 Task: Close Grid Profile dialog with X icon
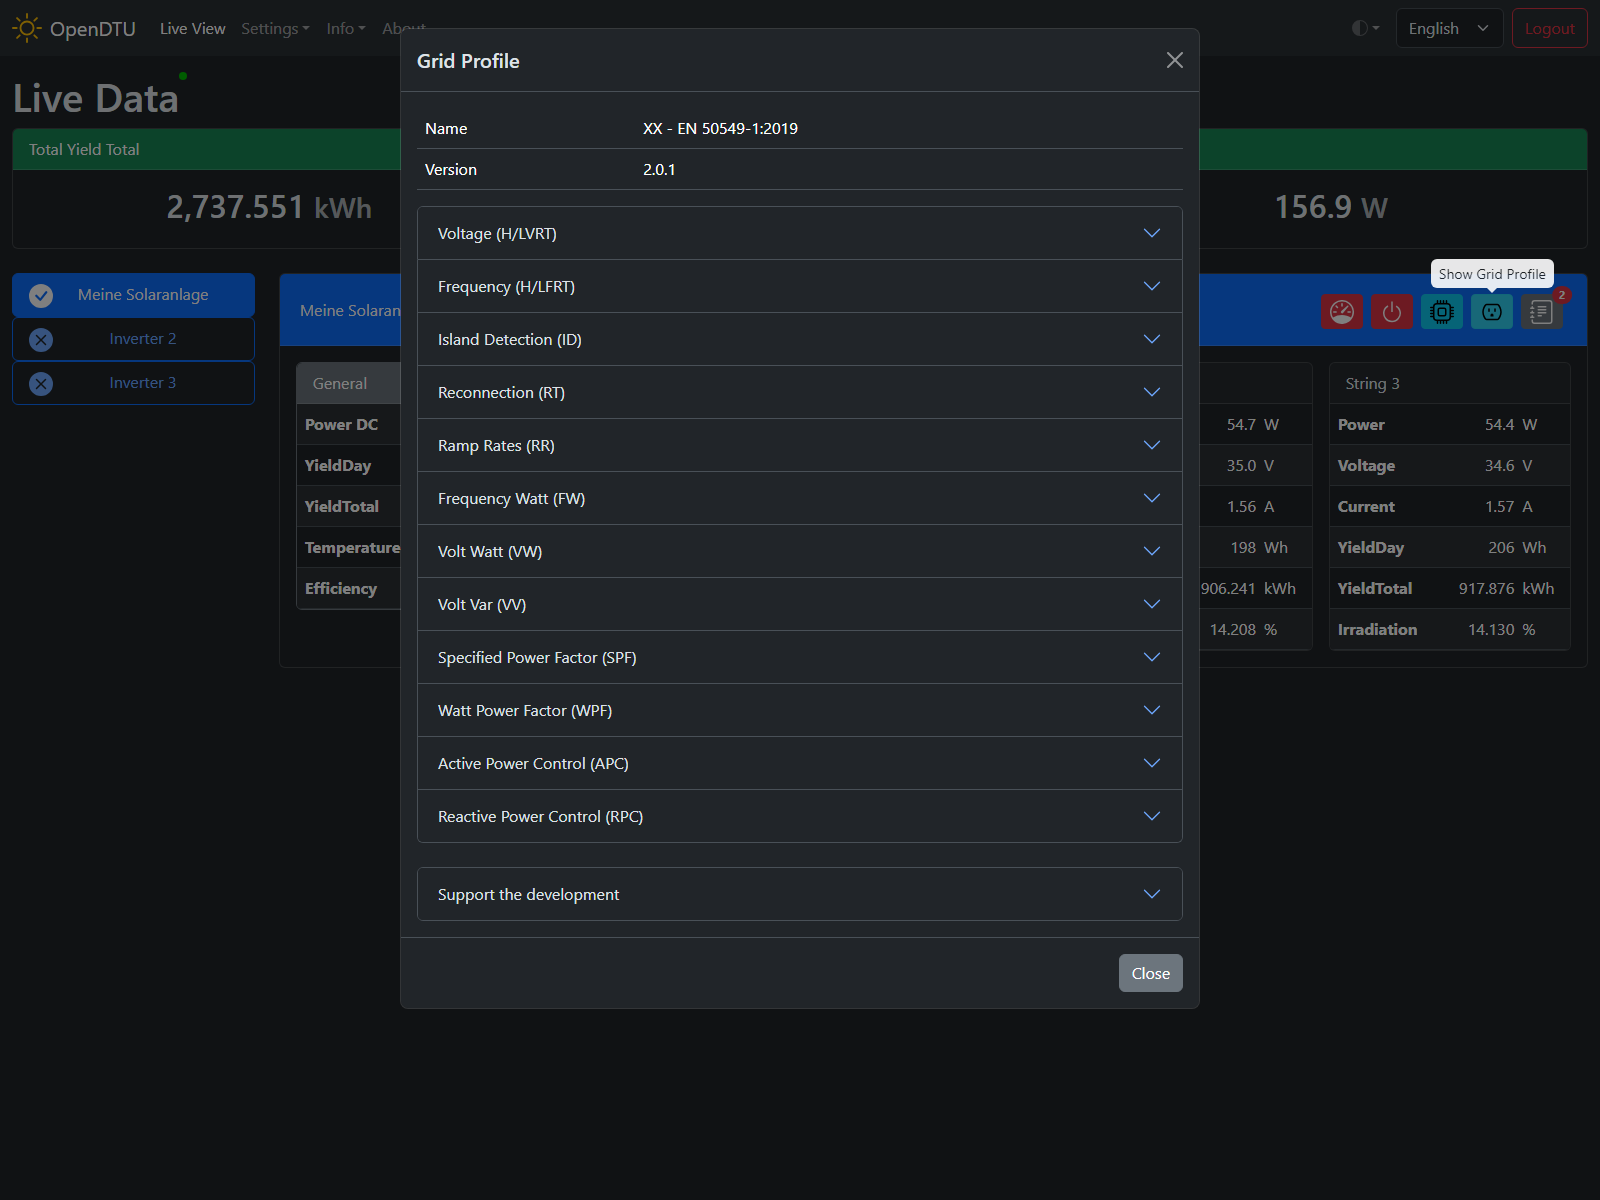tap(1174, 61)
